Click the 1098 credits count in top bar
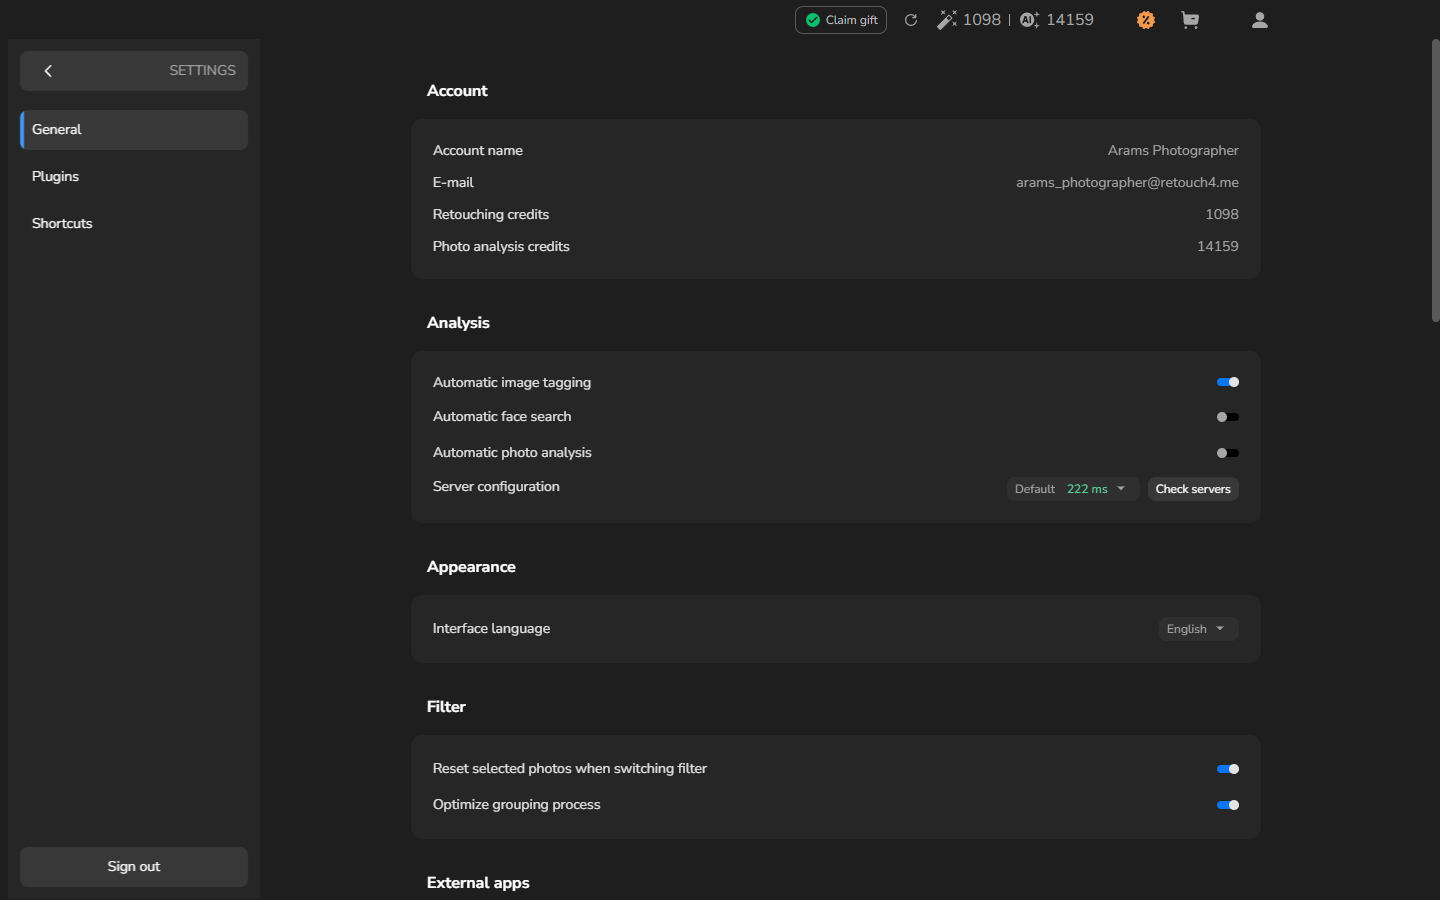This screenshot has height=900, width=1440. click(982, 20)
